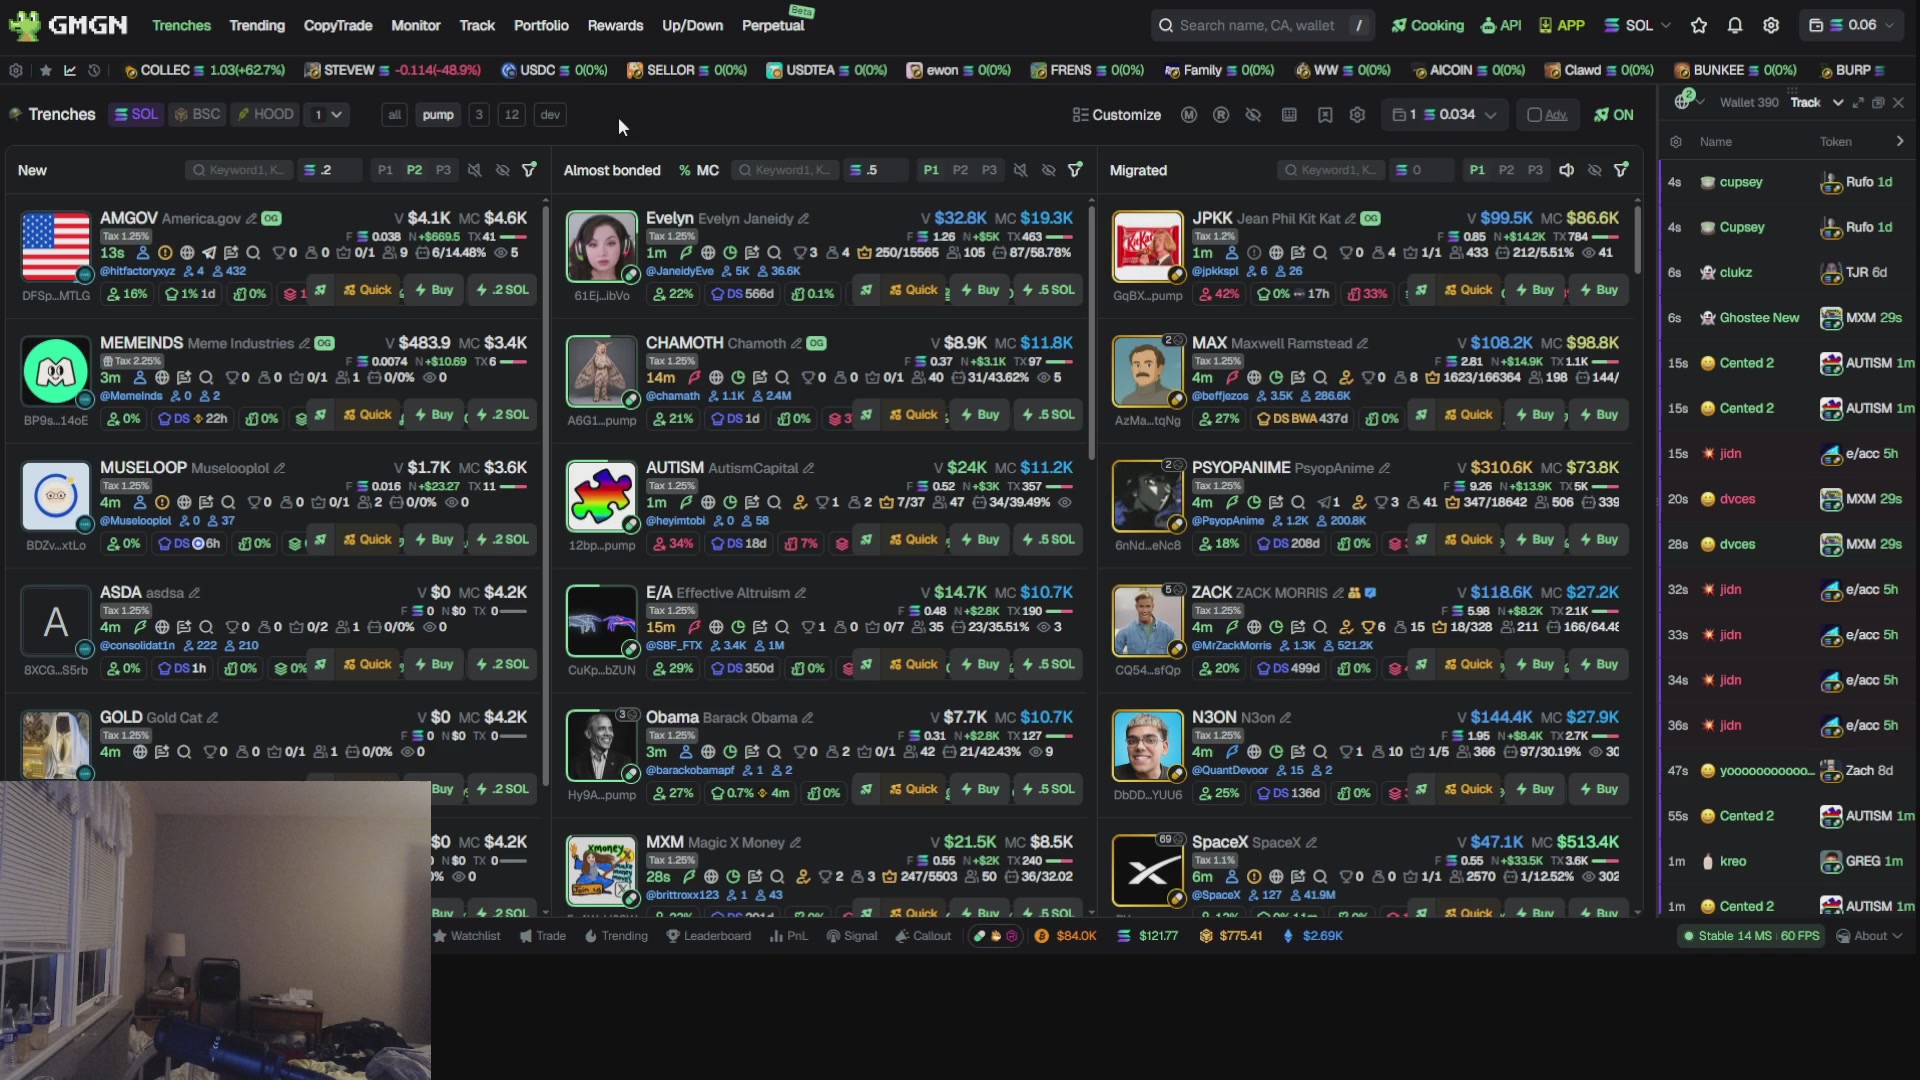Viewport: 1920px width, 1080px height.
Task: Toggle hidden-tokens eye in Migrated column header
Action: pyautogui.click(x=1595, y=170)
